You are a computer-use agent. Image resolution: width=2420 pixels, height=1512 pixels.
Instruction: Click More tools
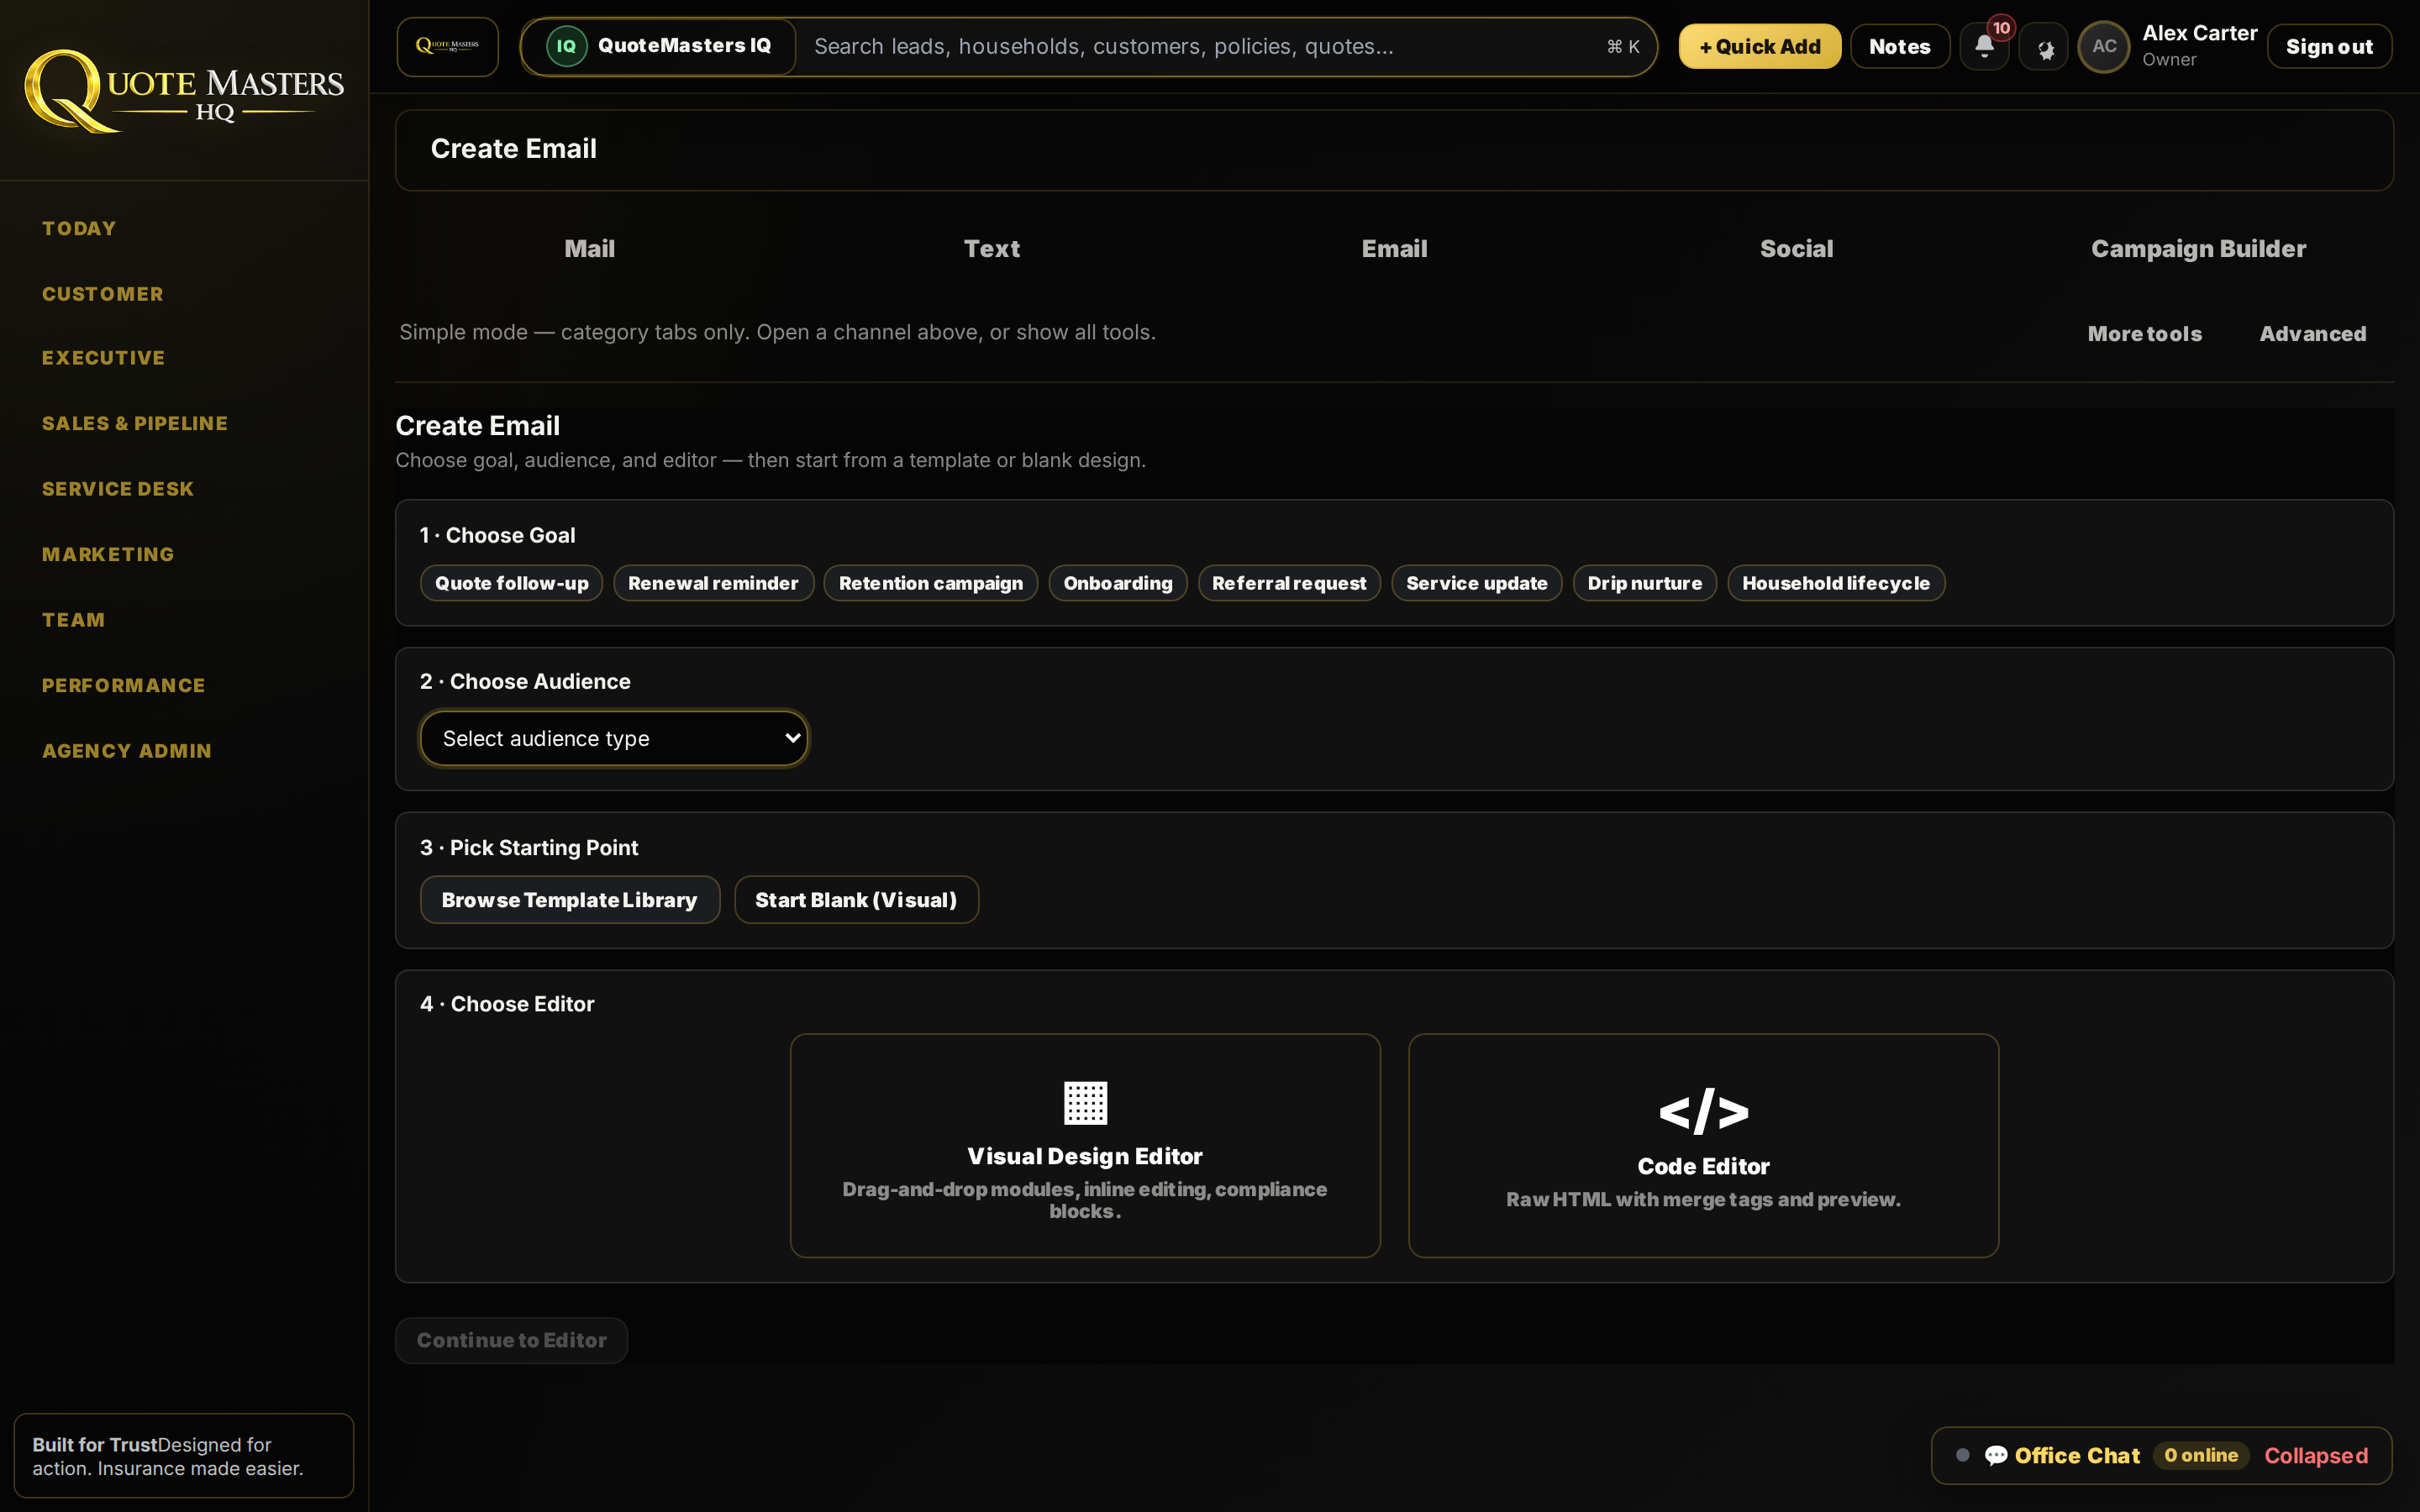2144,333
